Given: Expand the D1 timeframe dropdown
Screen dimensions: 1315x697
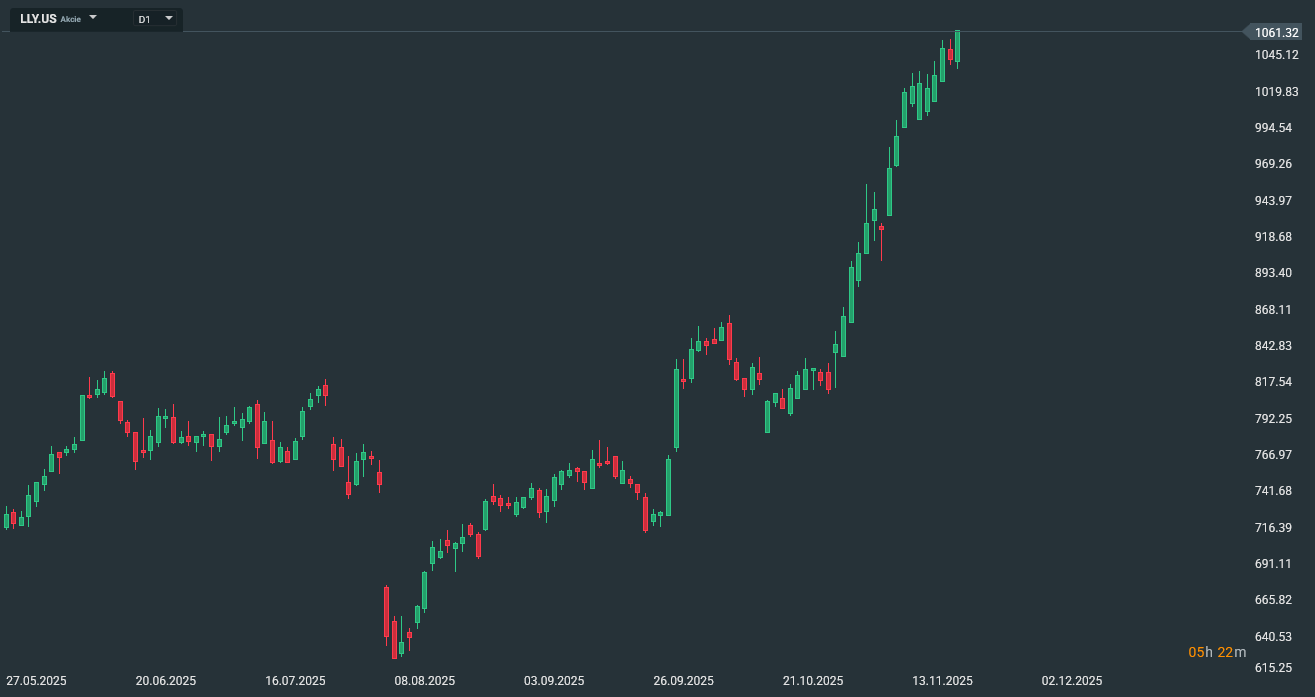Looking at the screenshot, I should 168,18.
